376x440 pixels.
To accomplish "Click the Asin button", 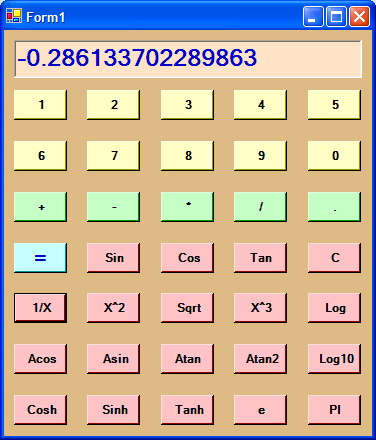I will point(113,359).
